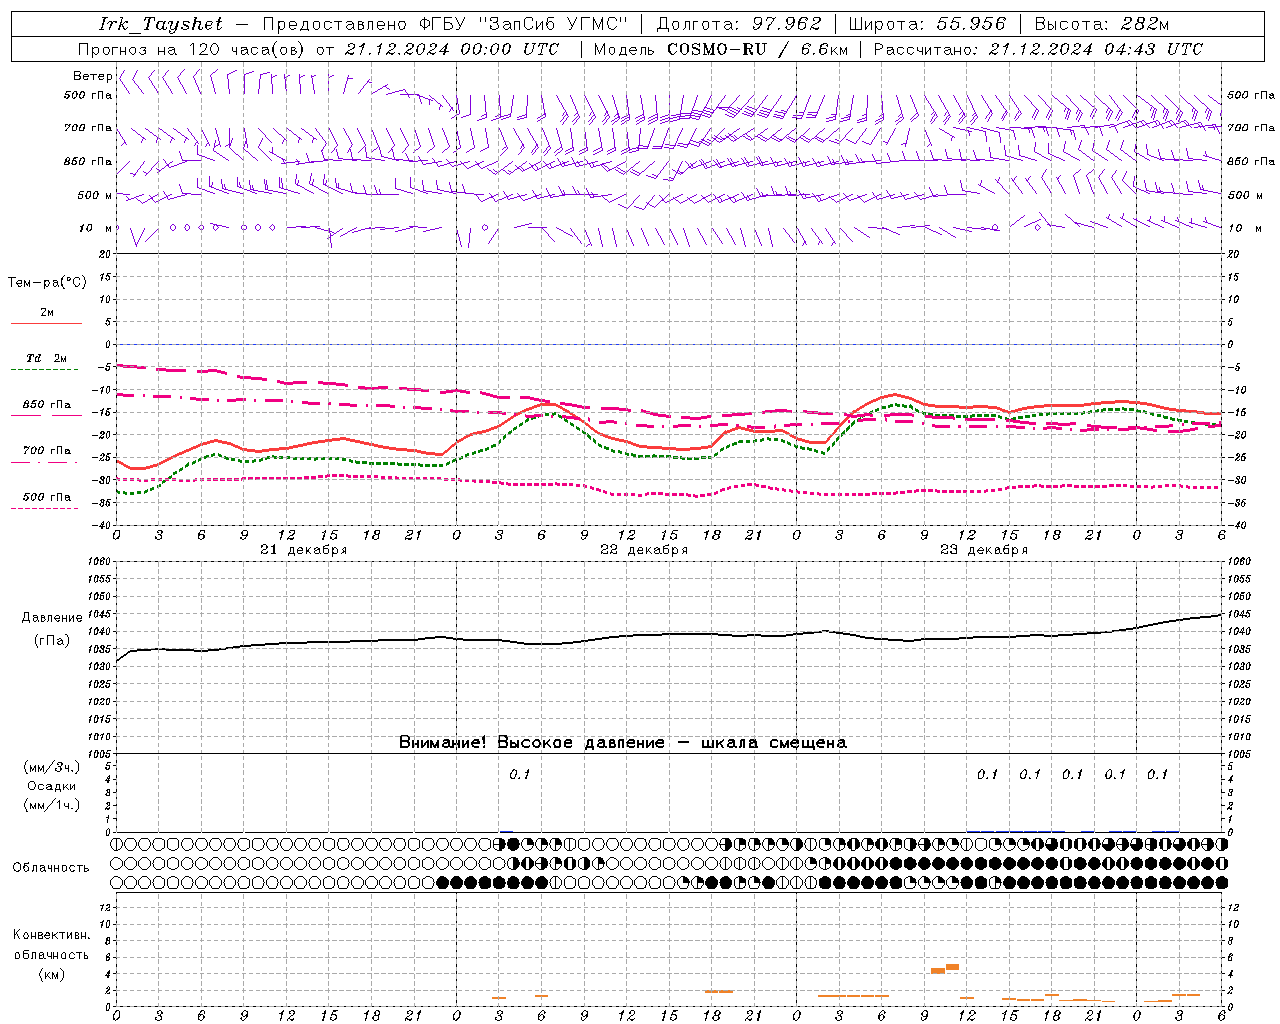Click the solid blue 2м legend line
The width and height of the screenshot is (1280, 1024).
(x=46, y=324)
